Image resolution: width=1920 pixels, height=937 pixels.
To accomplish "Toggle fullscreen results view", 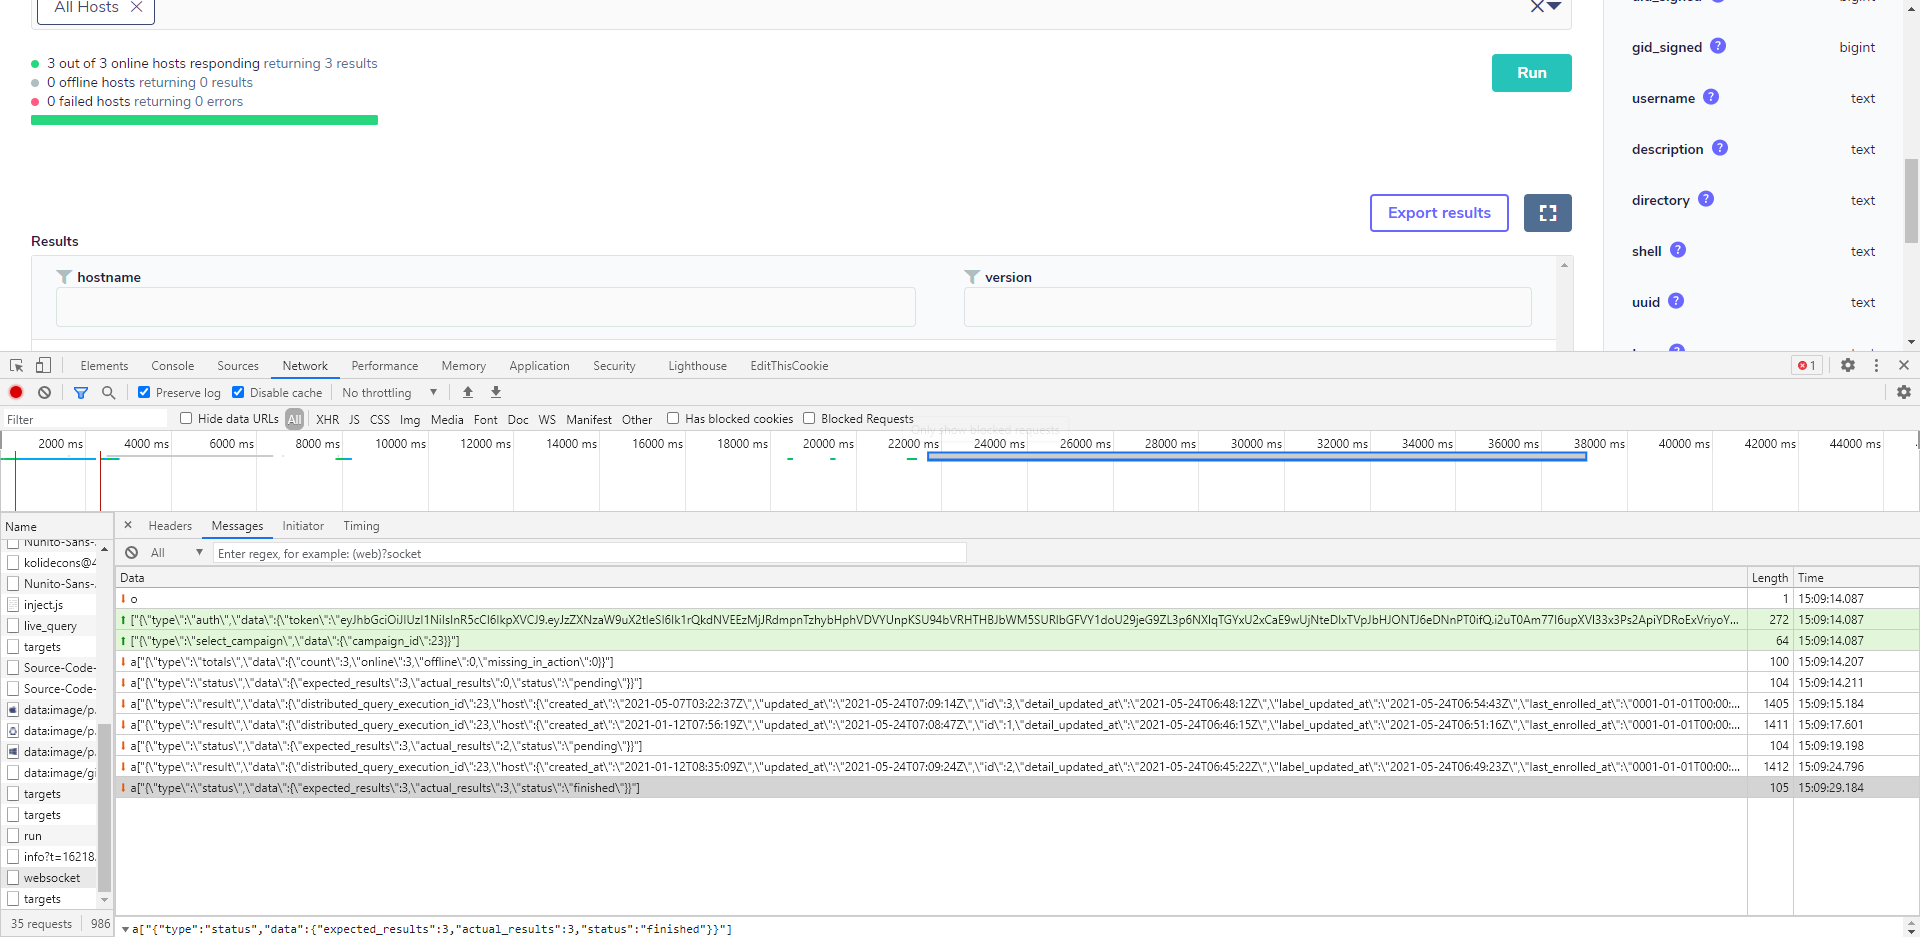I will (1548, 213).
